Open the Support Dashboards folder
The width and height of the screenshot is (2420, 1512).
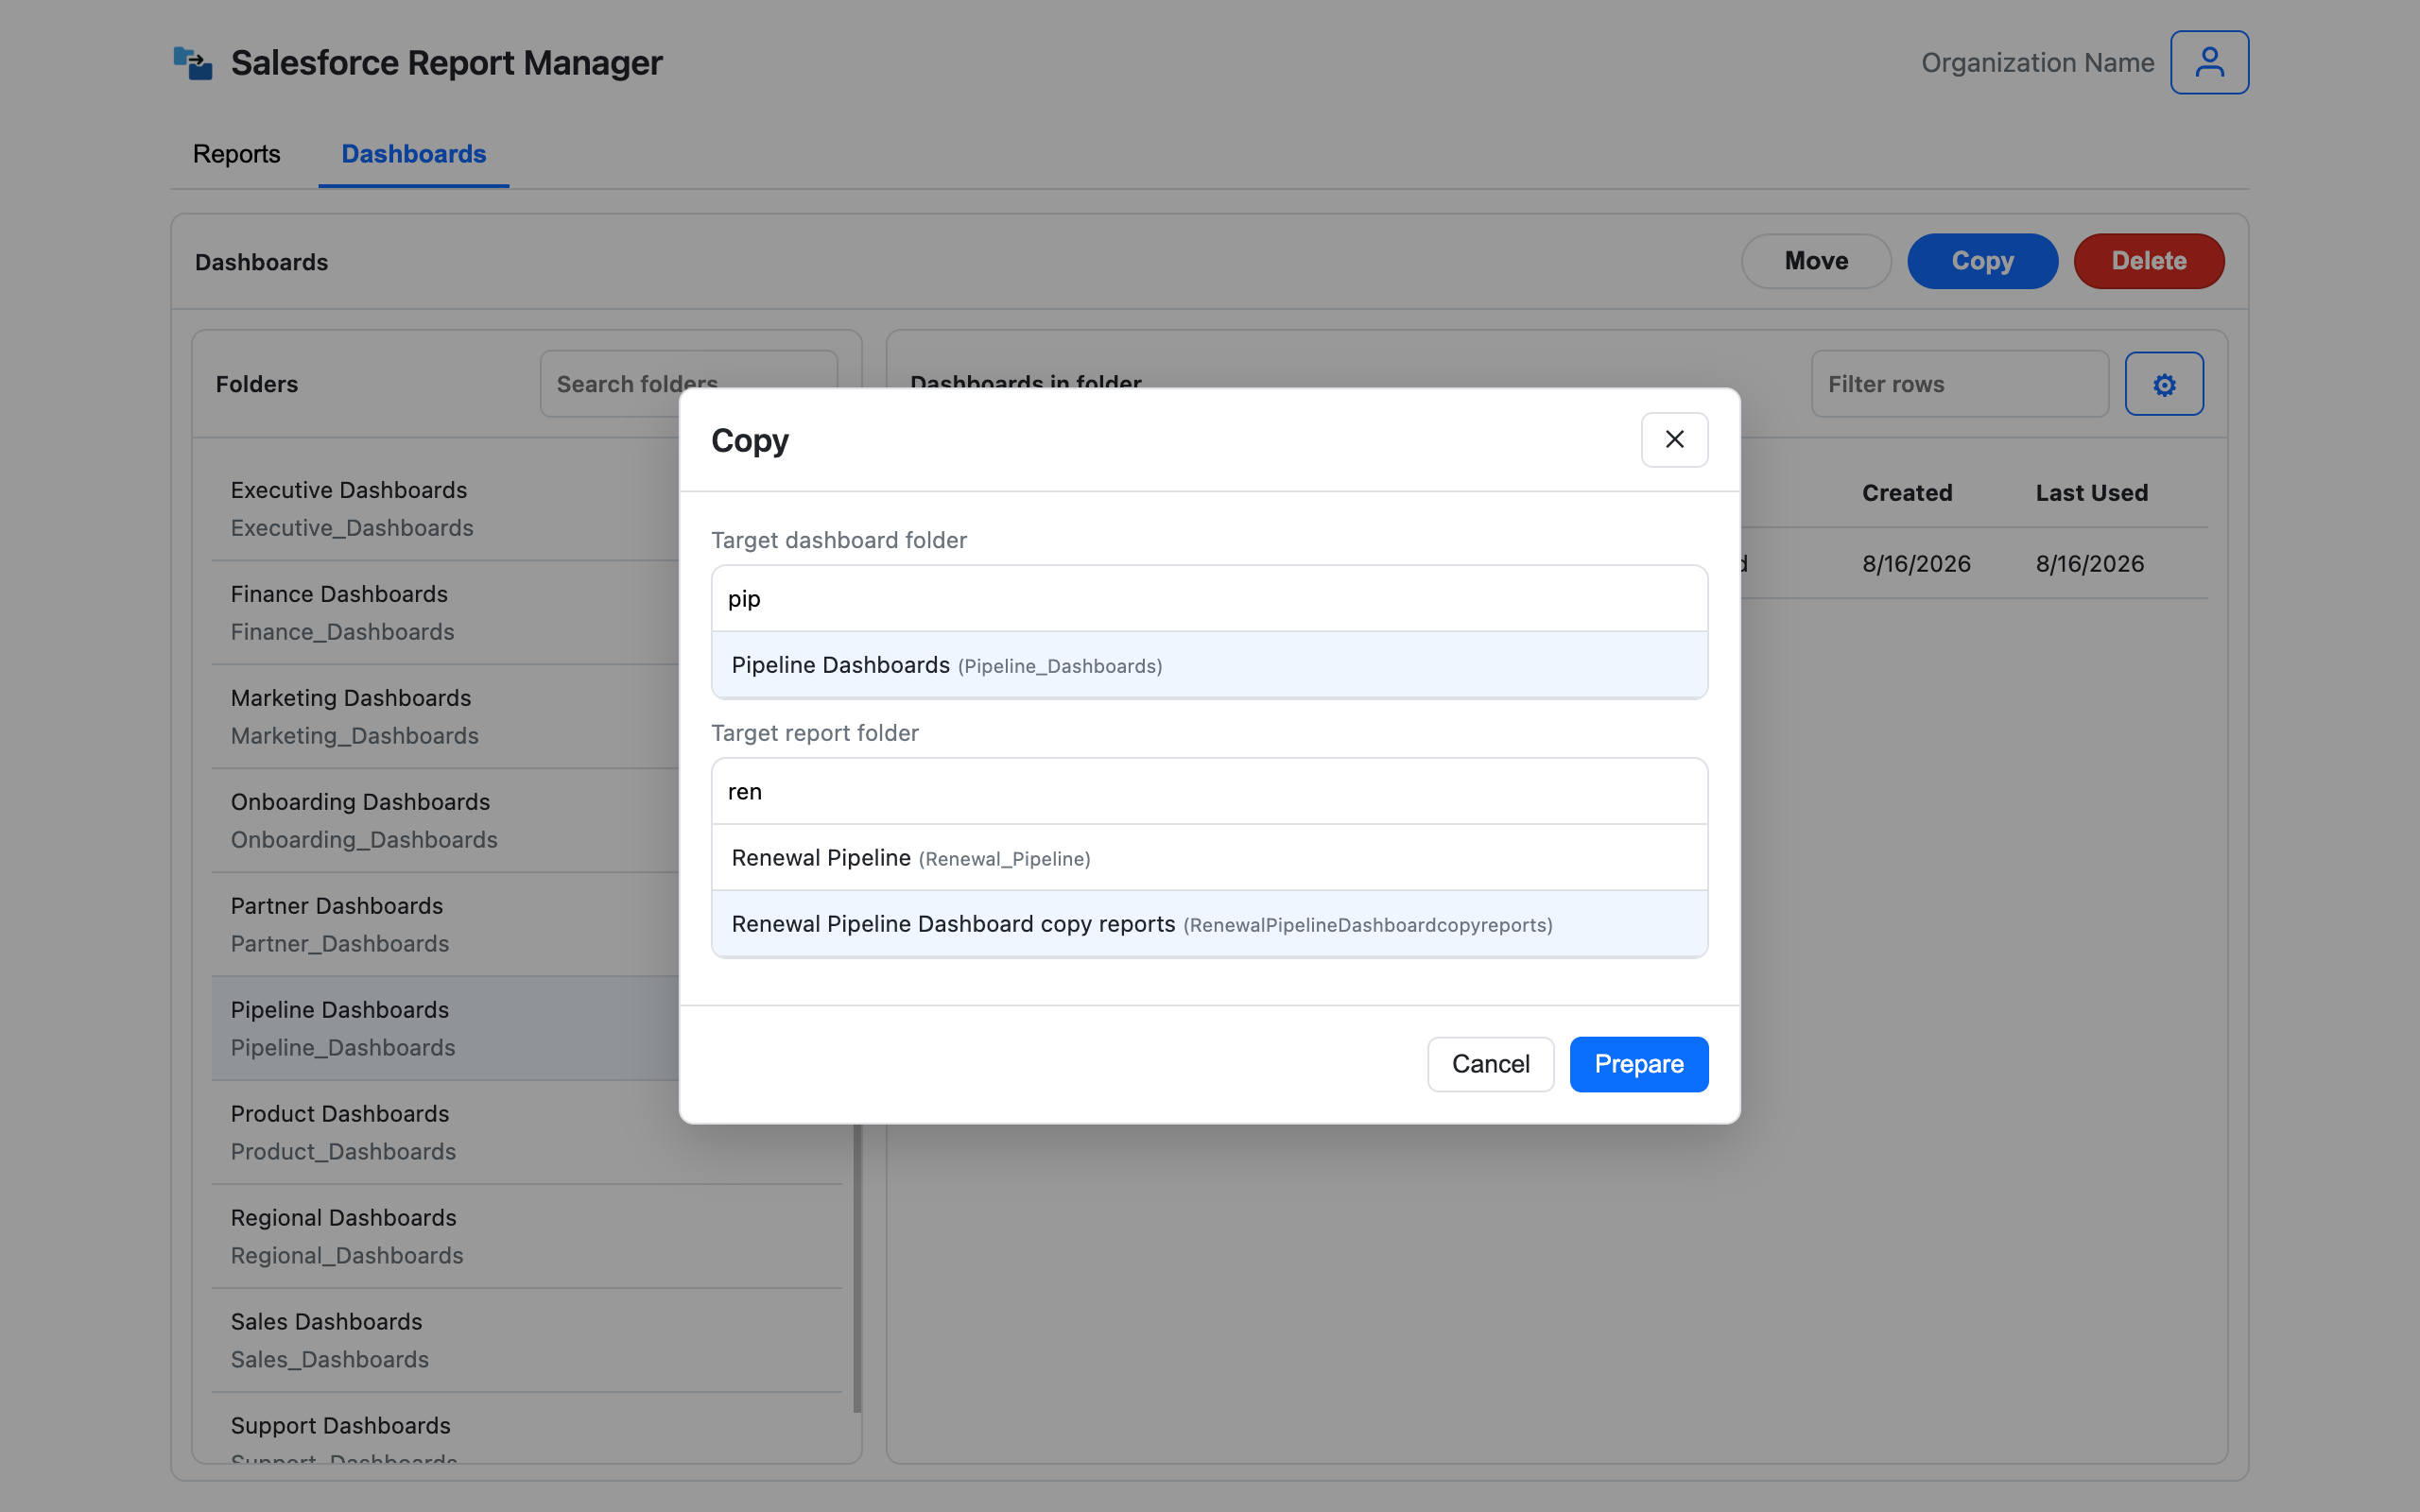[527, 1430]
